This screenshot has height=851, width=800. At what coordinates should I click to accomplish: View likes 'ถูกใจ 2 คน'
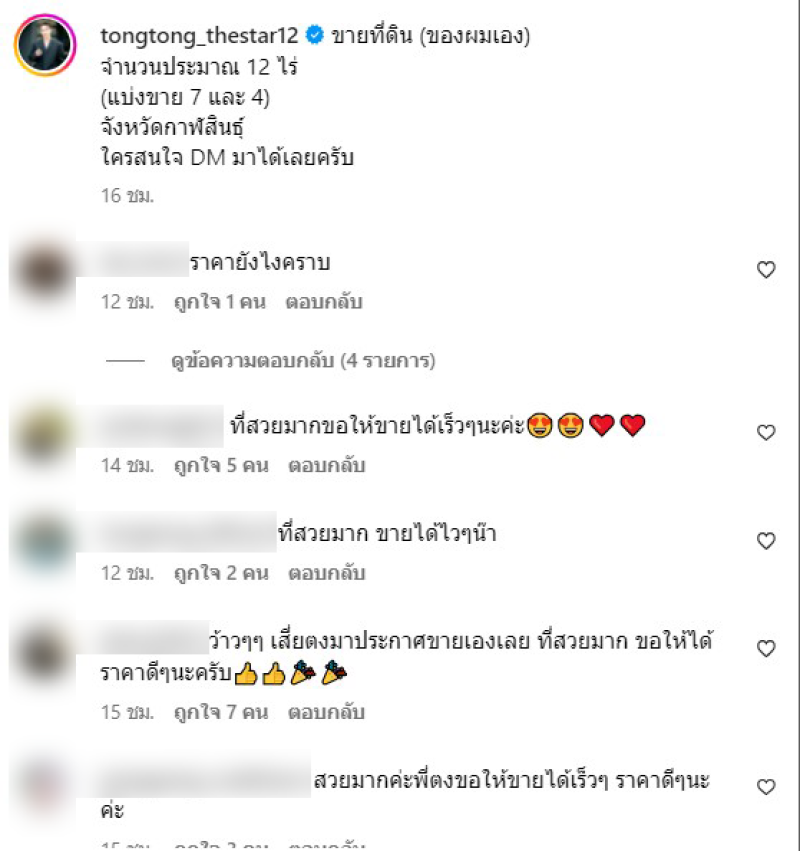pos(221,573)
